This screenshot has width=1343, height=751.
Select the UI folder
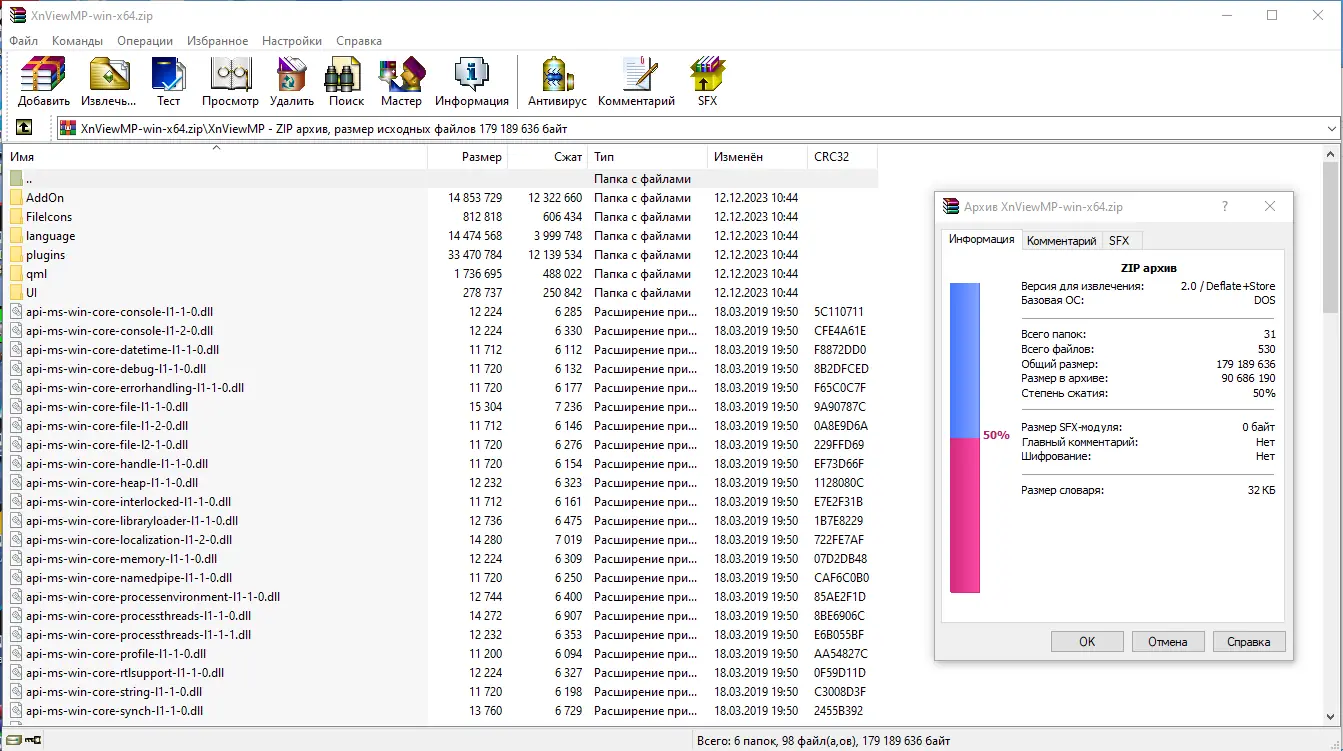pyautogui.click(x=32, y=293)
